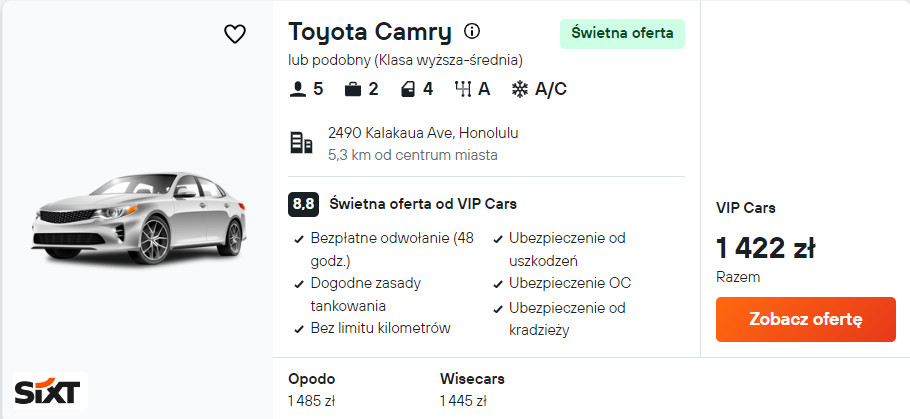The image size is (910, 419).
Task: Click the Świetna oferta badge
Action: (622, 33)
